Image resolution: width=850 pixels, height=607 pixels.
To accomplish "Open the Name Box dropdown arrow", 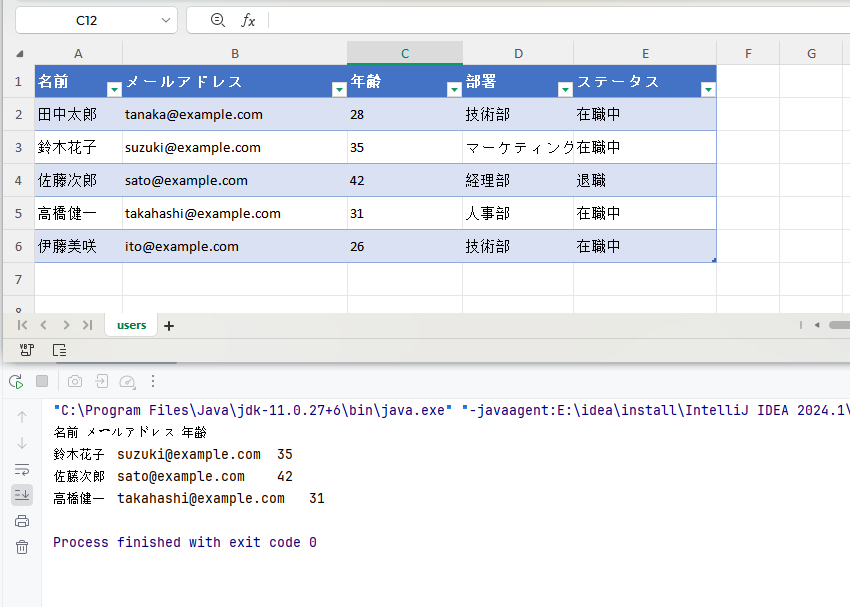I will [165, 21].
